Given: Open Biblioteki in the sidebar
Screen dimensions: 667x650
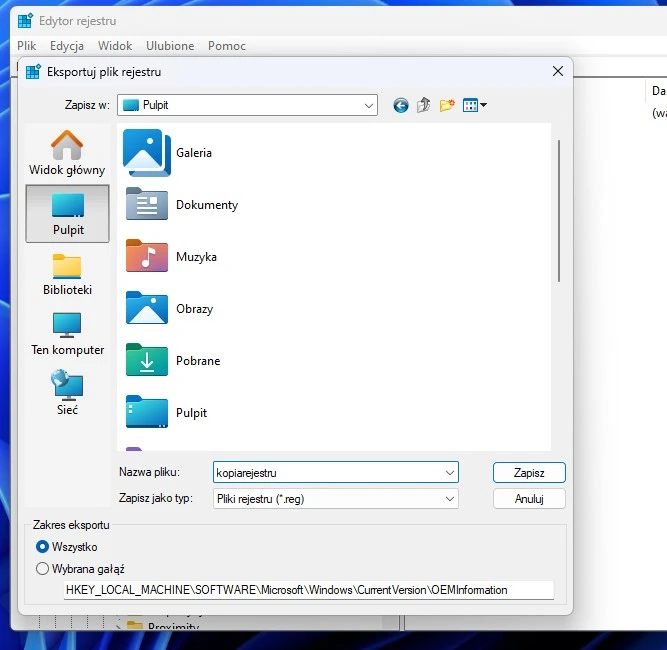Looking at the screenshot, I should point(67,274).
